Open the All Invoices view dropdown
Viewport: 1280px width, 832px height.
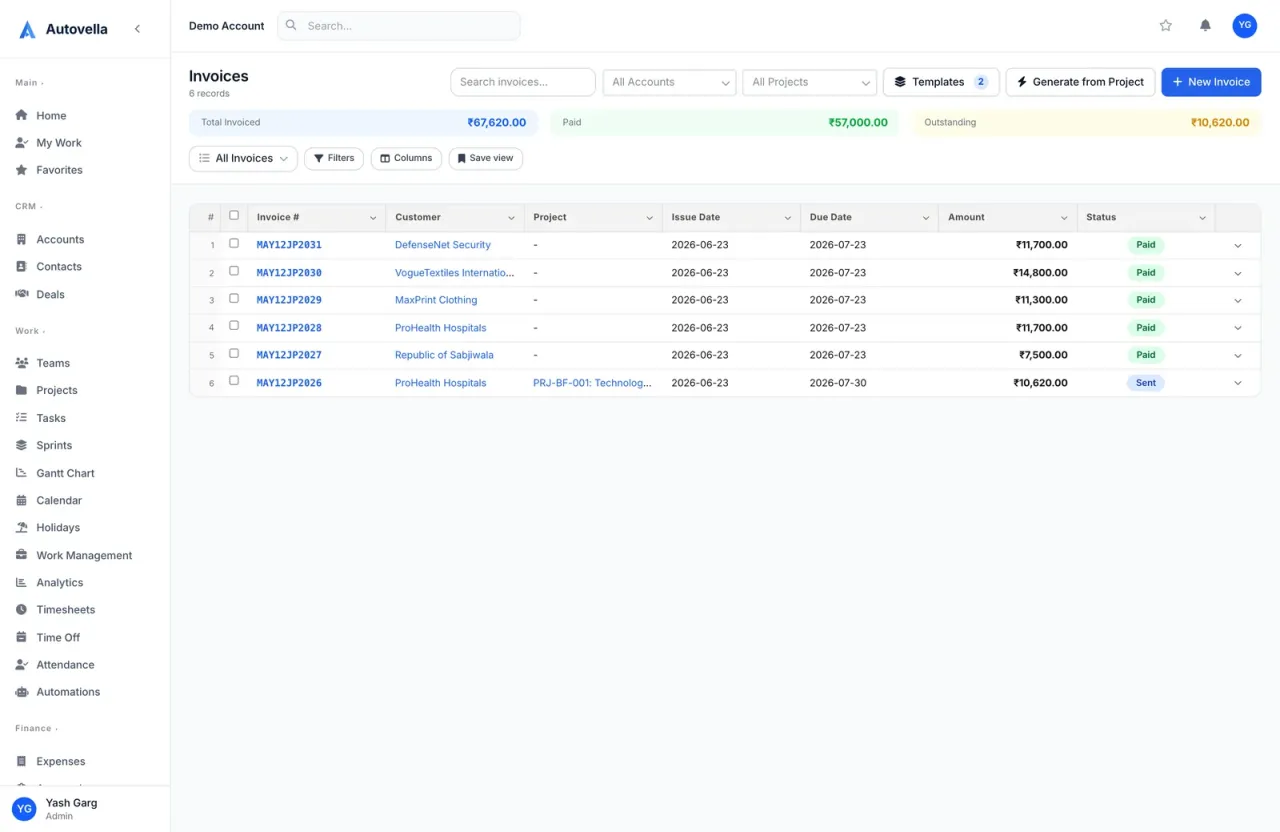[x=243, y=158]
